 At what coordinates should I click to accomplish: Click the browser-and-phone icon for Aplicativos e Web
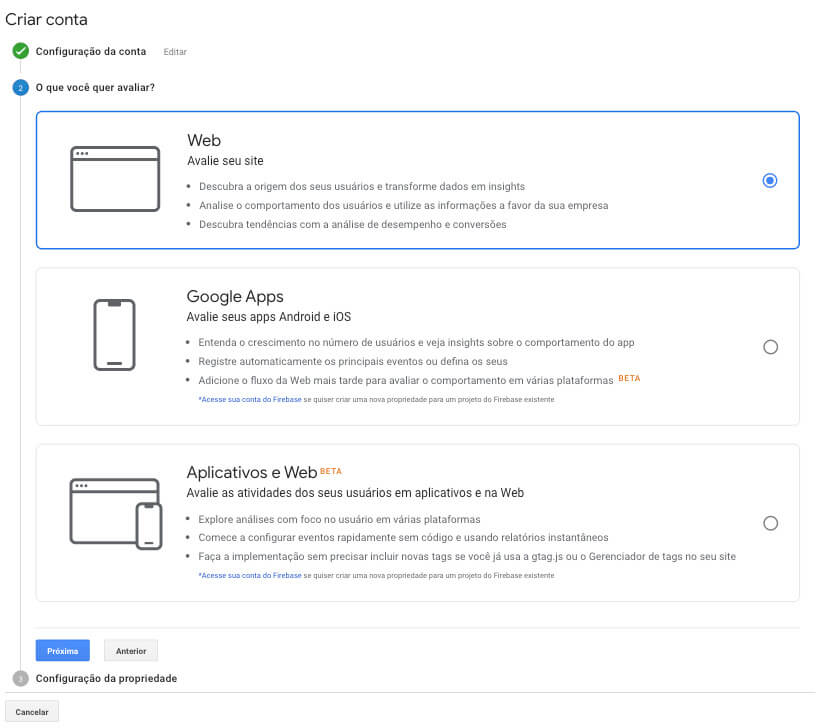(x=115, y=513)
